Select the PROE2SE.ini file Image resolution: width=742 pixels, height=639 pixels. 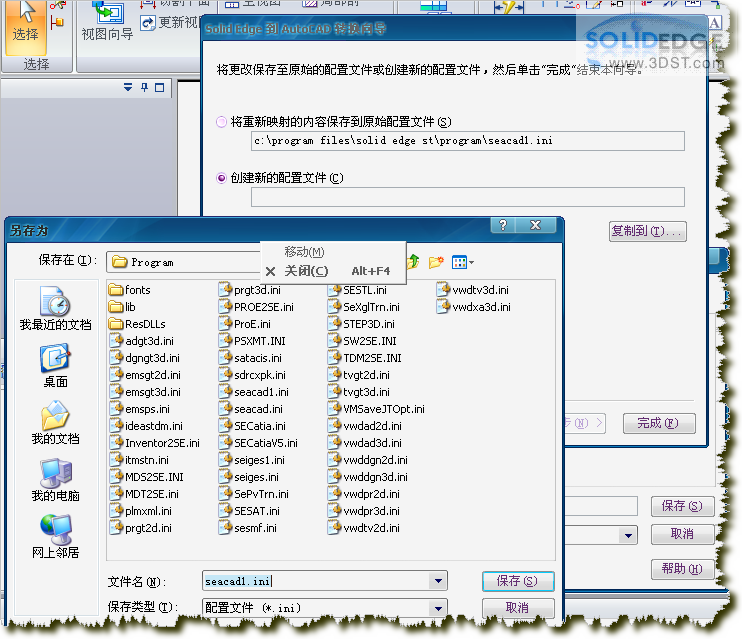[256, 307]
